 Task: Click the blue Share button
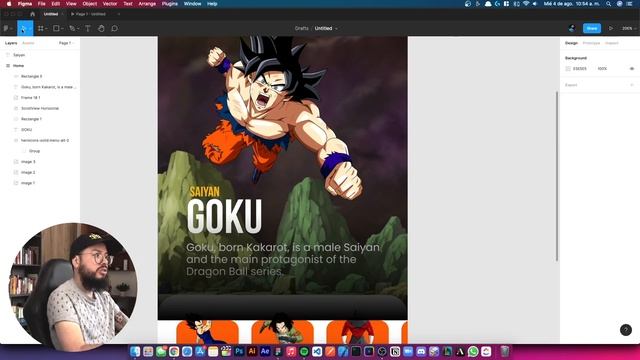pyautogui.click(x=592, y=28)
